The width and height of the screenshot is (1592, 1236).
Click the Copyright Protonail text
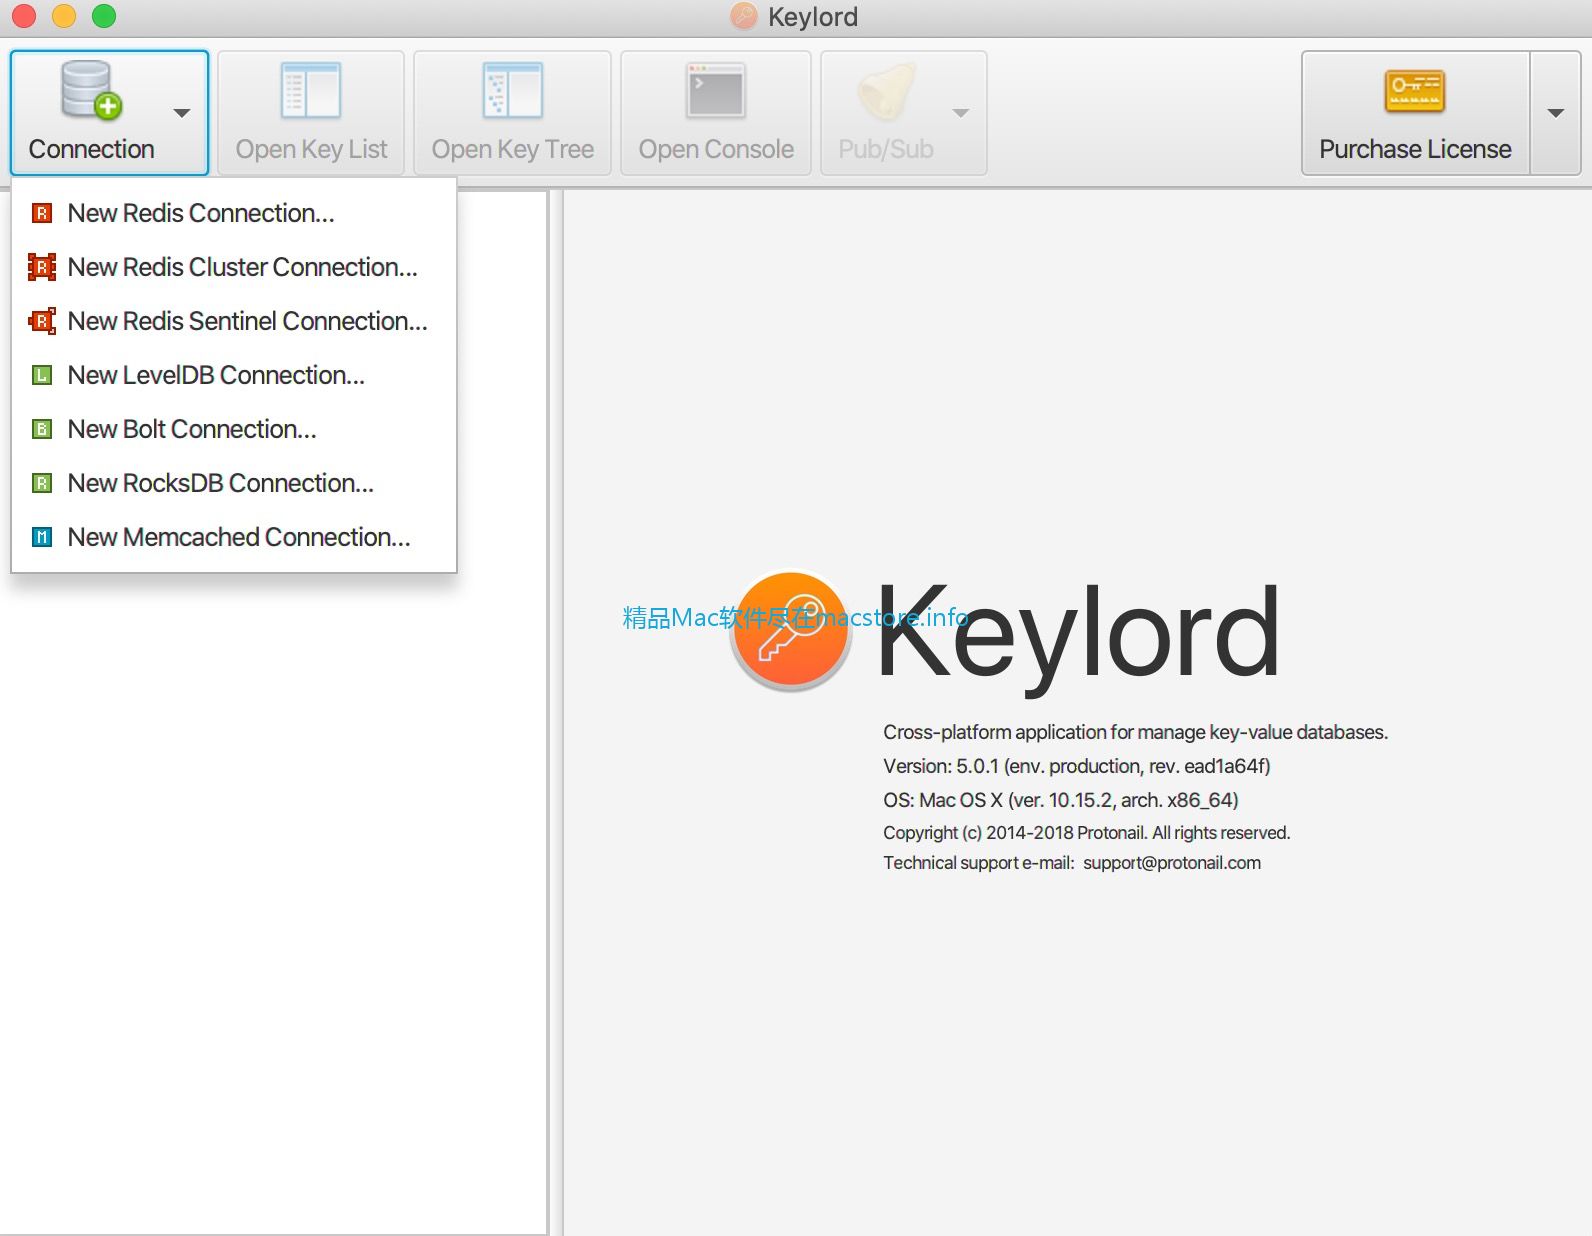pyautogui.click(x=1087, y=833)
